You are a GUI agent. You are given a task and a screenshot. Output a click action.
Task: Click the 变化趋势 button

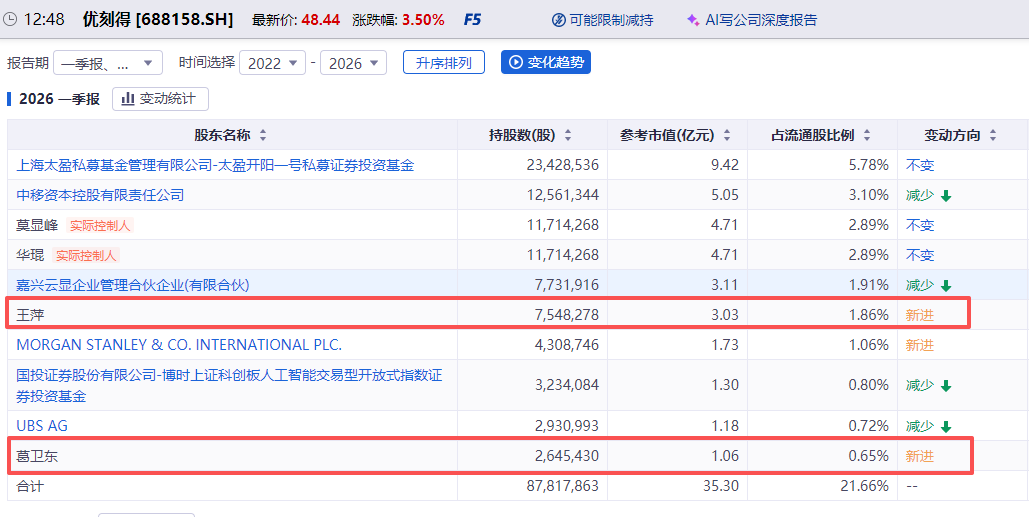[x=546, y=62]
